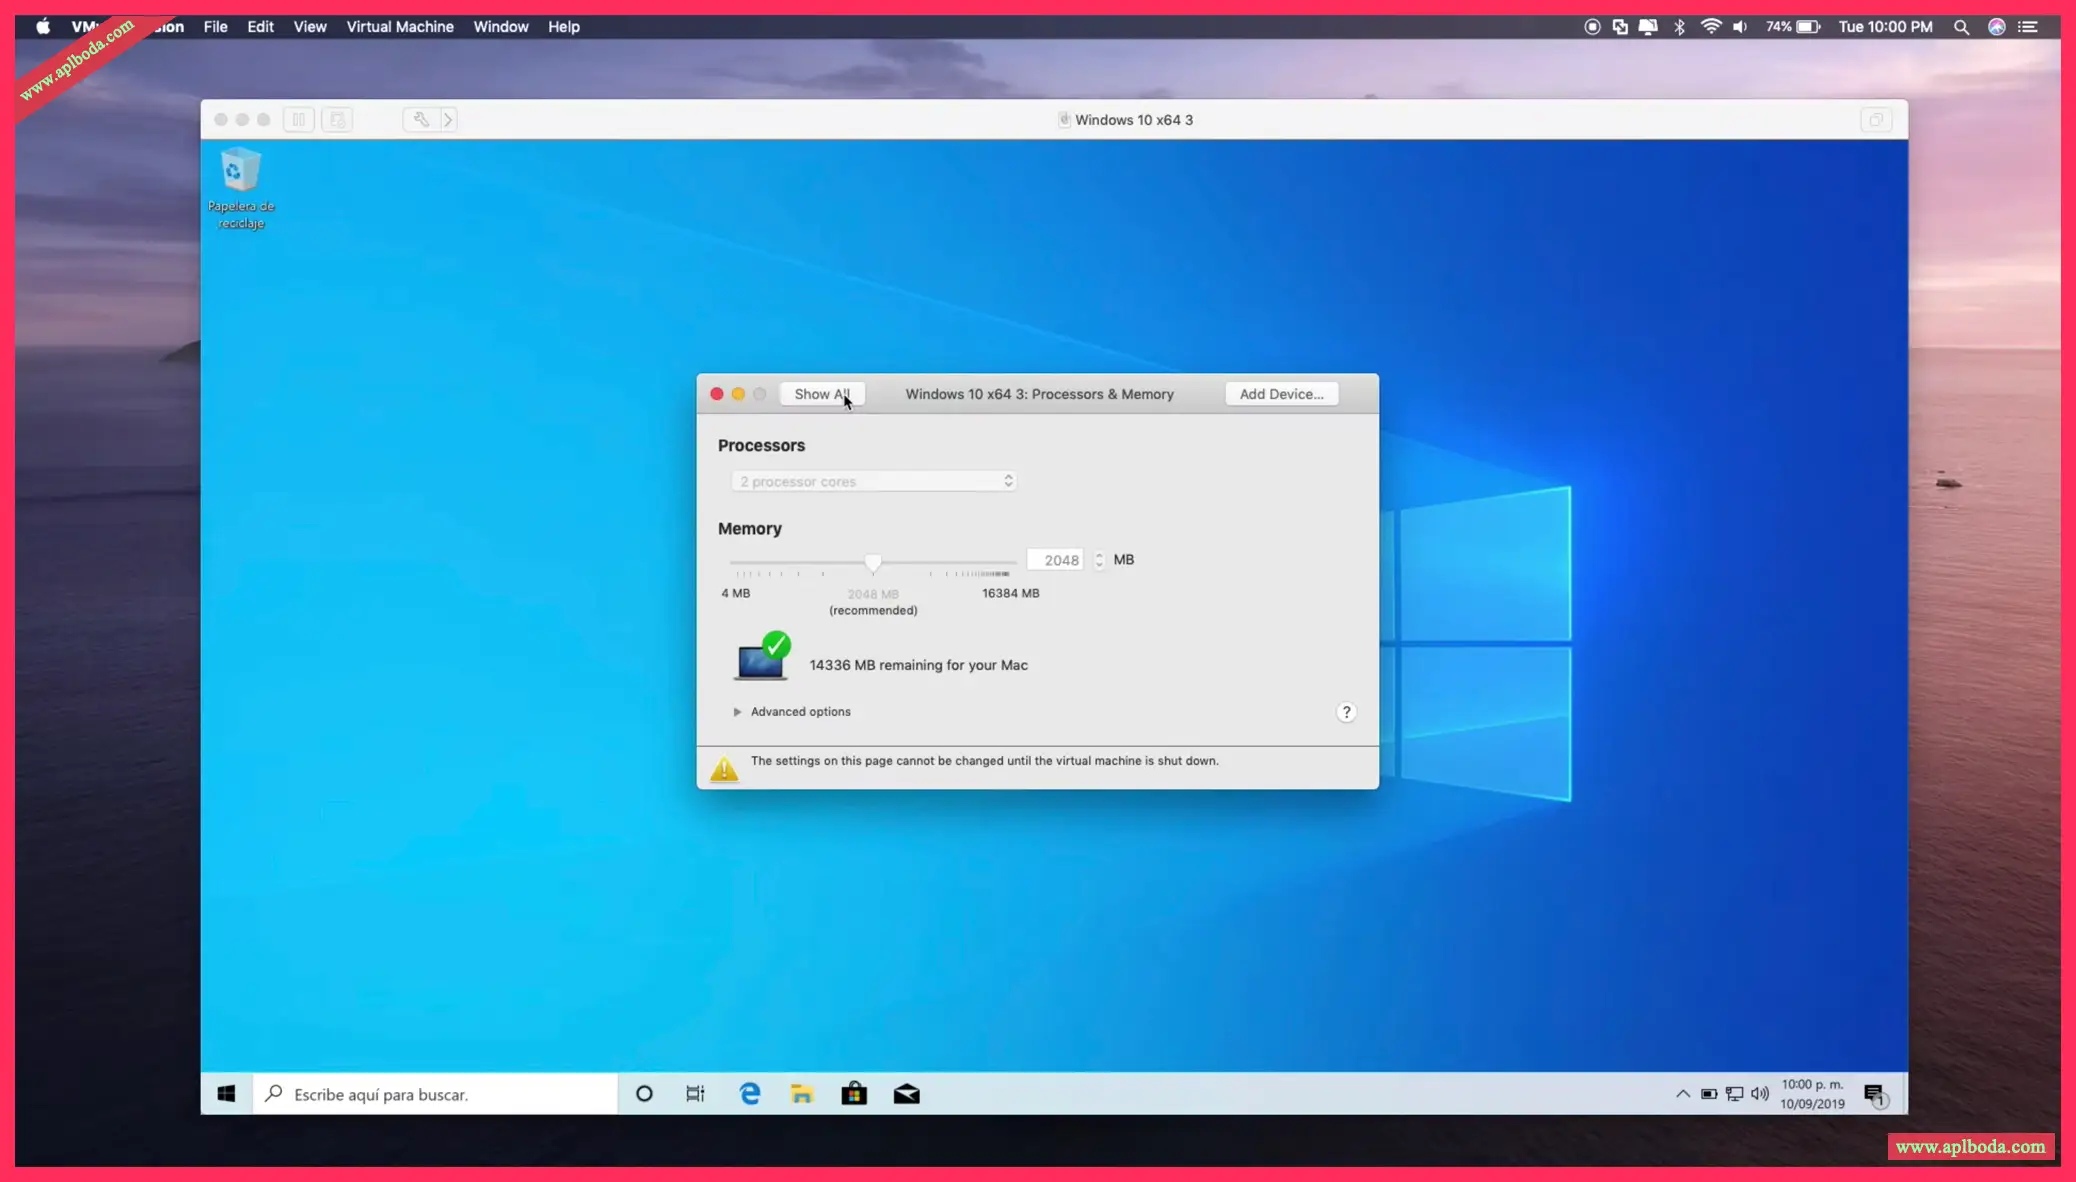Open Siri from the menu bar
This screenshot has width=2076, height=1182.
click(x=1996, y=27)
